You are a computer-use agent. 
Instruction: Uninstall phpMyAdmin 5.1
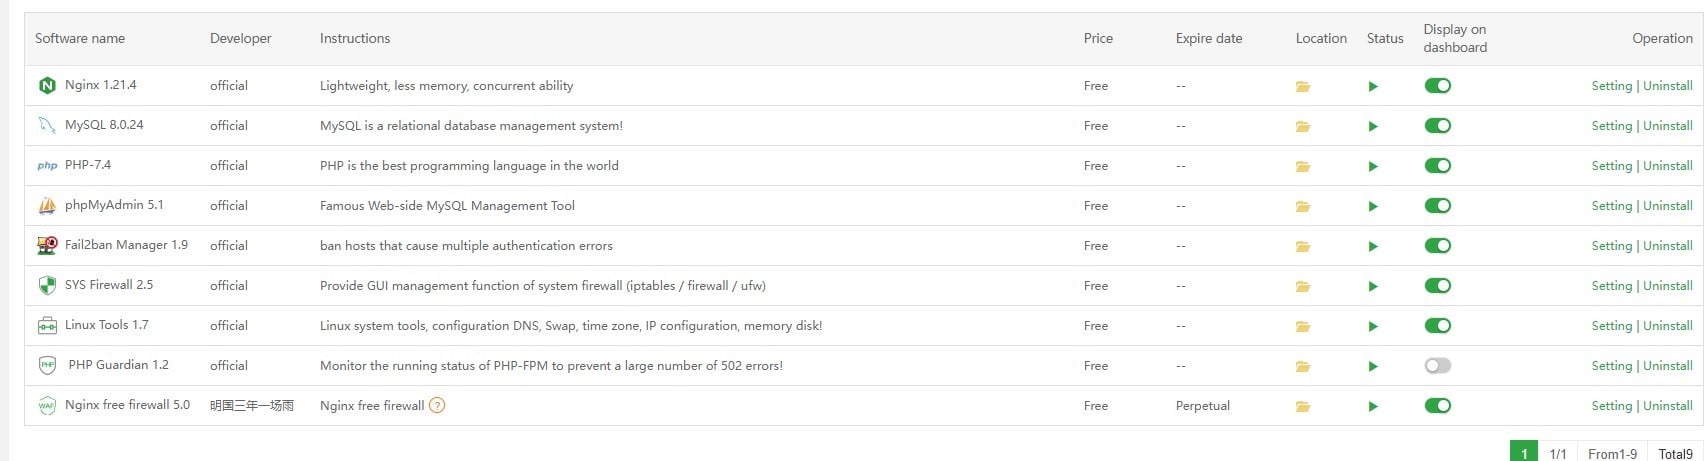tap(1668, 206)
